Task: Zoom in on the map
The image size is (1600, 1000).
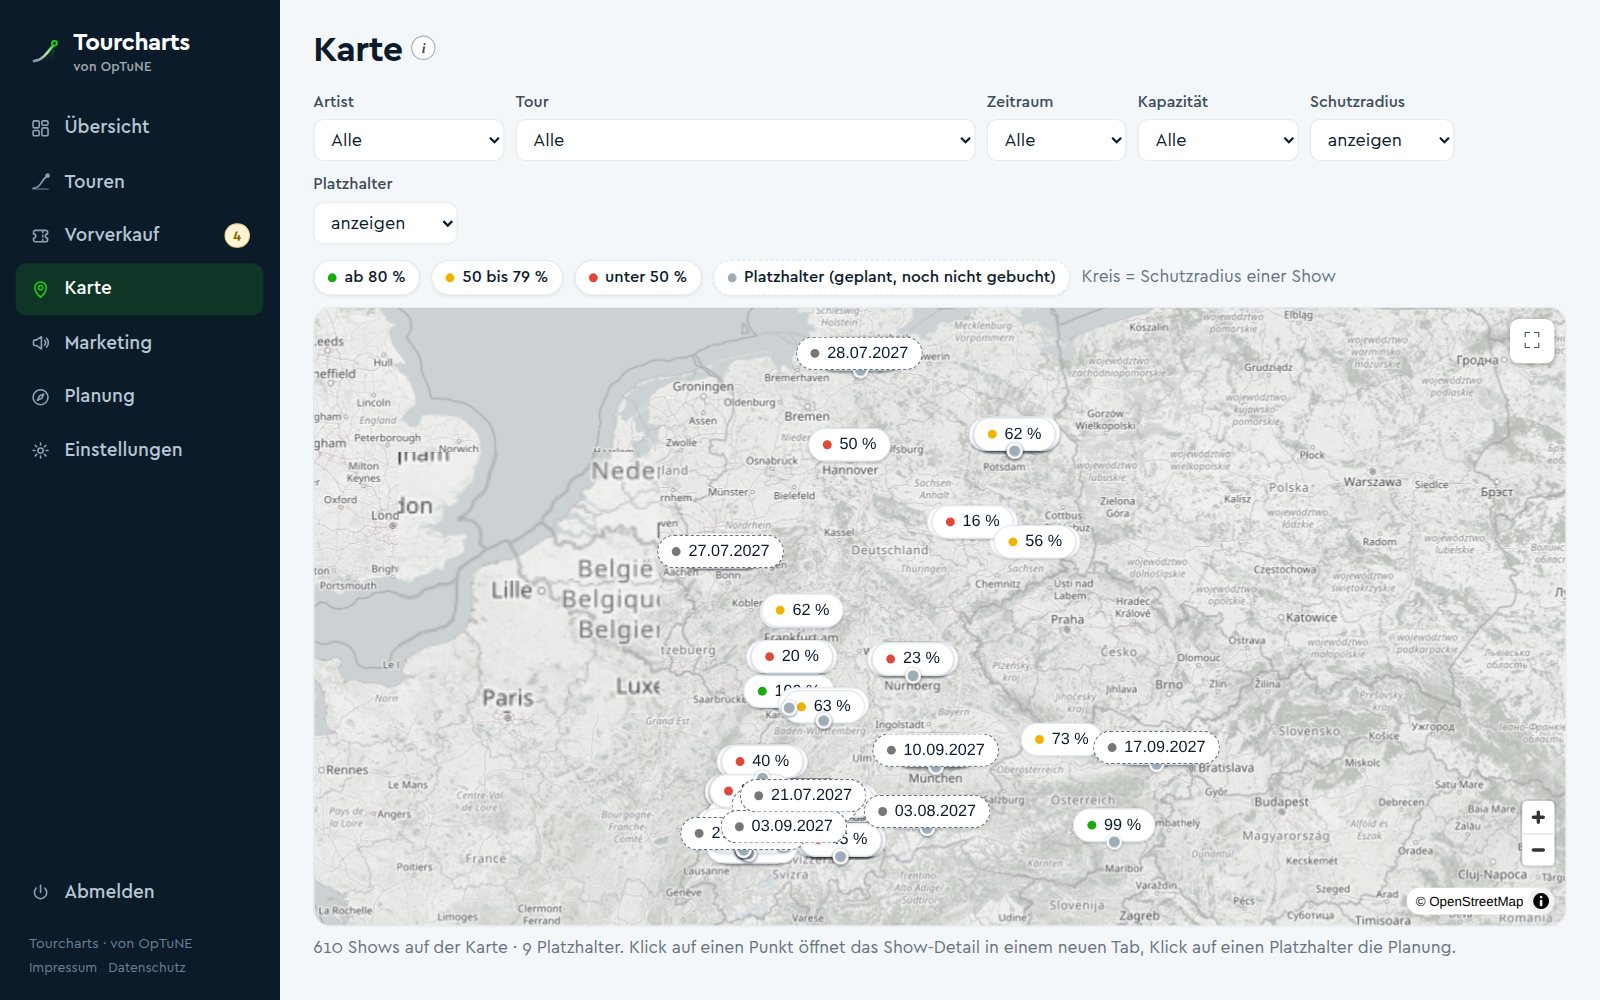Action: coord(1538,817)
